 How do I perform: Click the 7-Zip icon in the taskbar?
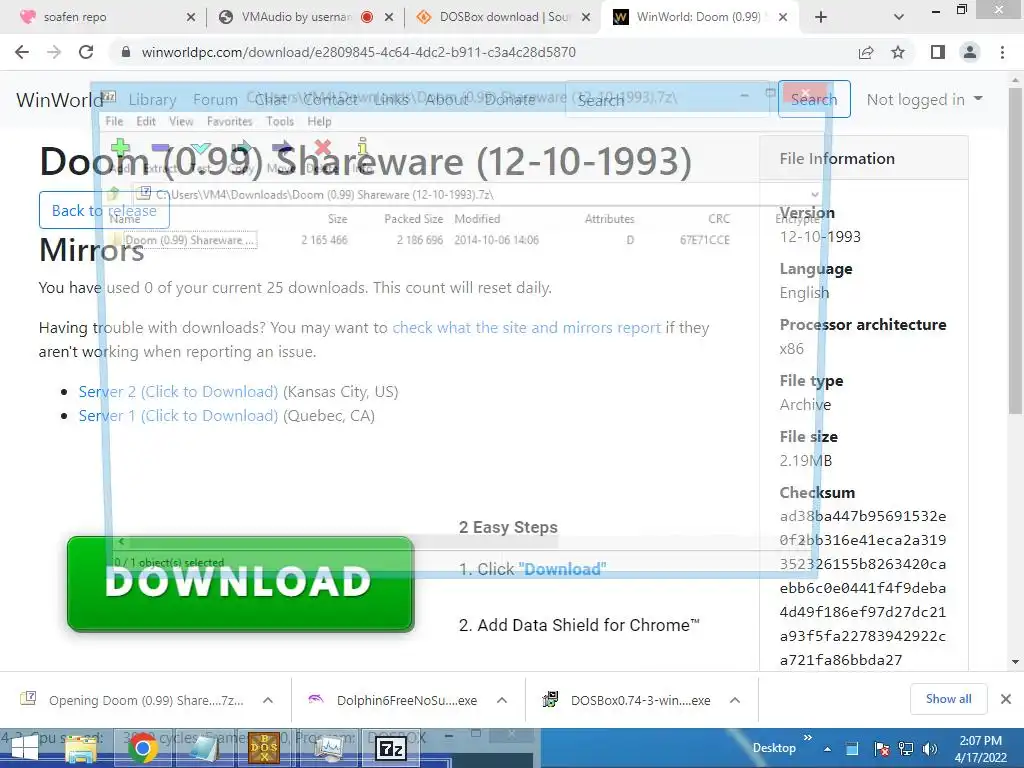391,748
